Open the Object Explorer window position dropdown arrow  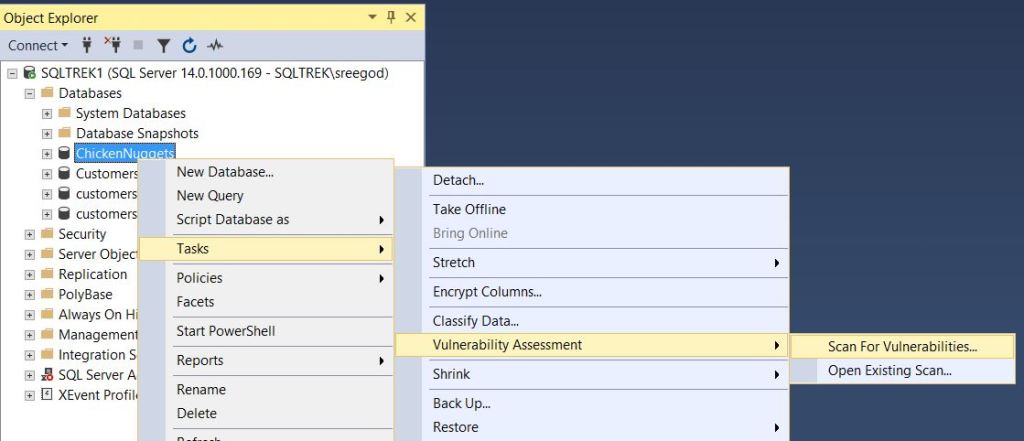373,17
